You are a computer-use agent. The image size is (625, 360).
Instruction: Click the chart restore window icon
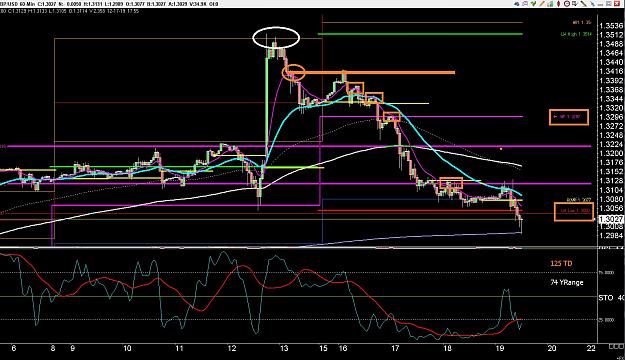608,4
